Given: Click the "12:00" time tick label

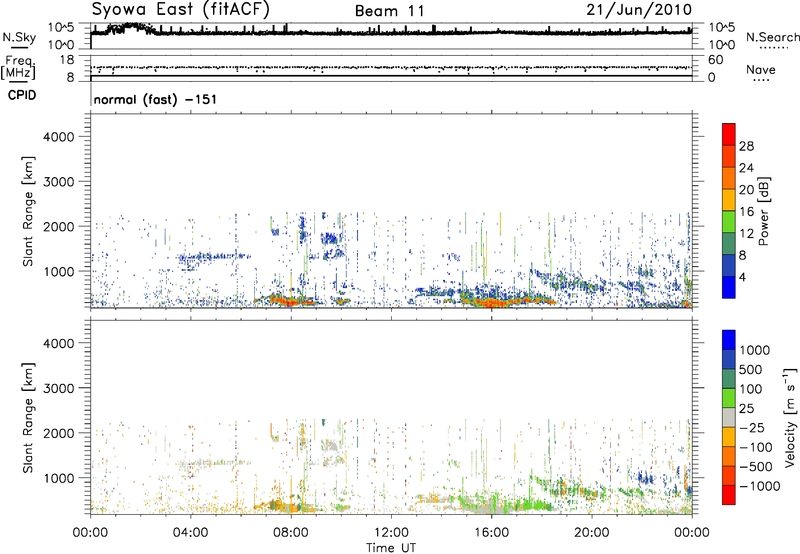Looking at the screenshot, I should (x=391, y=533).
